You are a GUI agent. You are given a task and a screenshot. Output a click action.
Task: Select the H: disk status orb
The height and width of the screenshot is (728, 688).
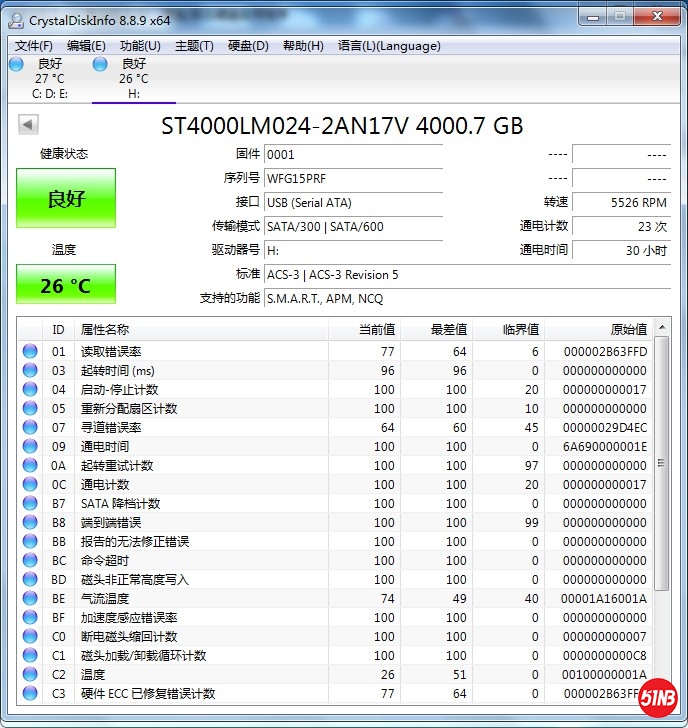[x=100, y=64]
